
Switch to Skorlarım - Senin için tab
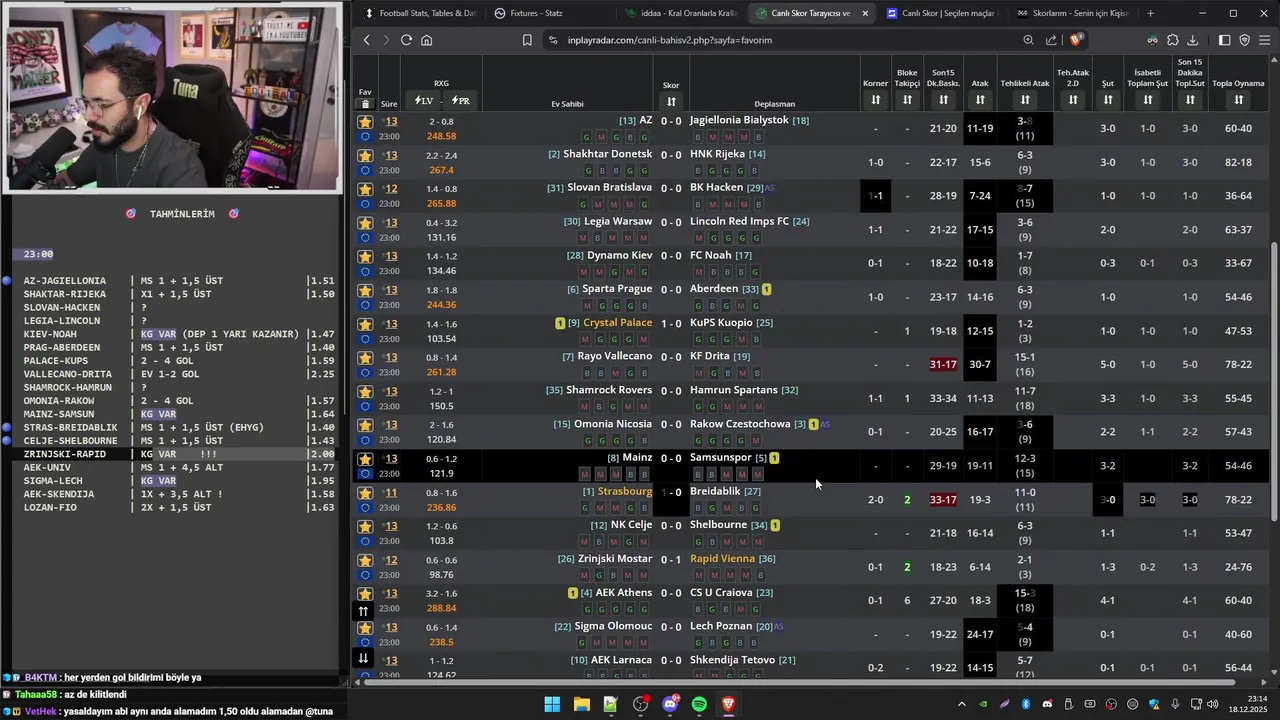tap(1072, 13)
